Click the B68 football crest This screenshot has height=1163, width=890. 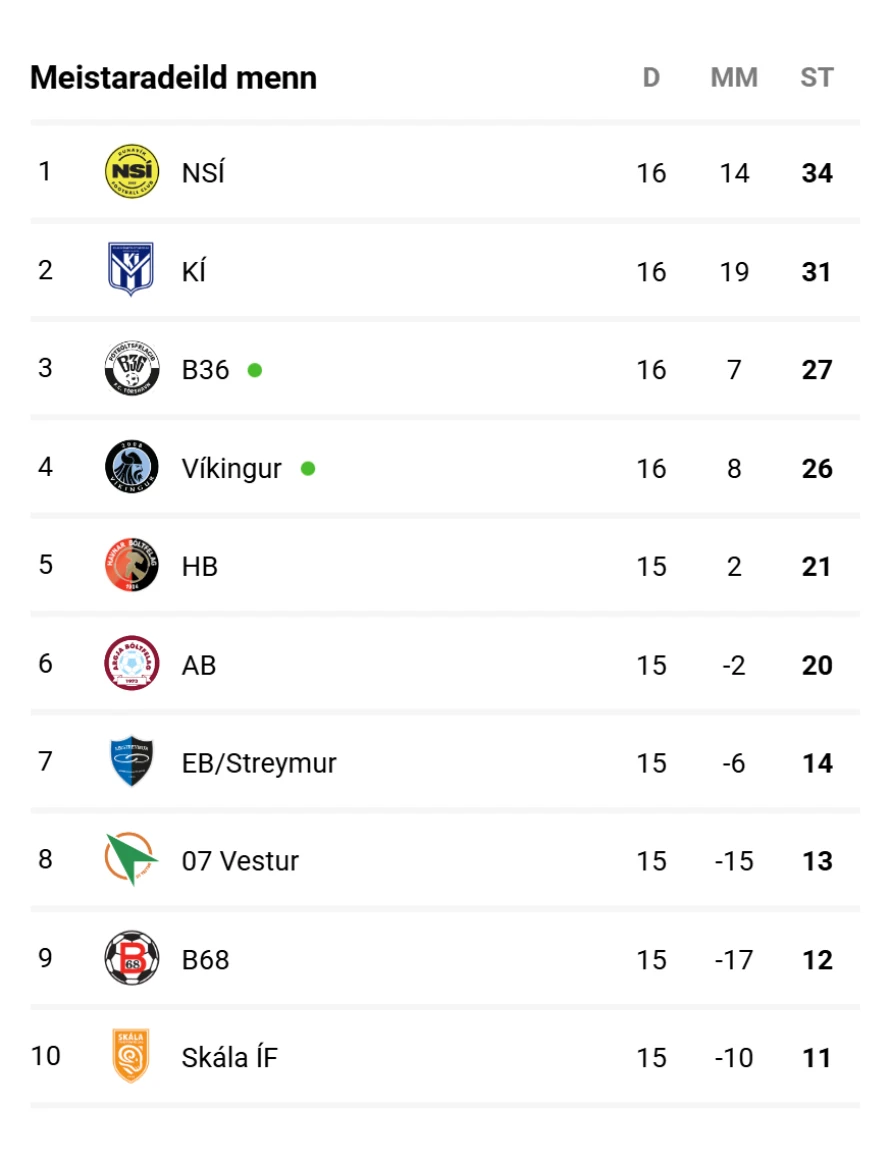tap(131, 958)
